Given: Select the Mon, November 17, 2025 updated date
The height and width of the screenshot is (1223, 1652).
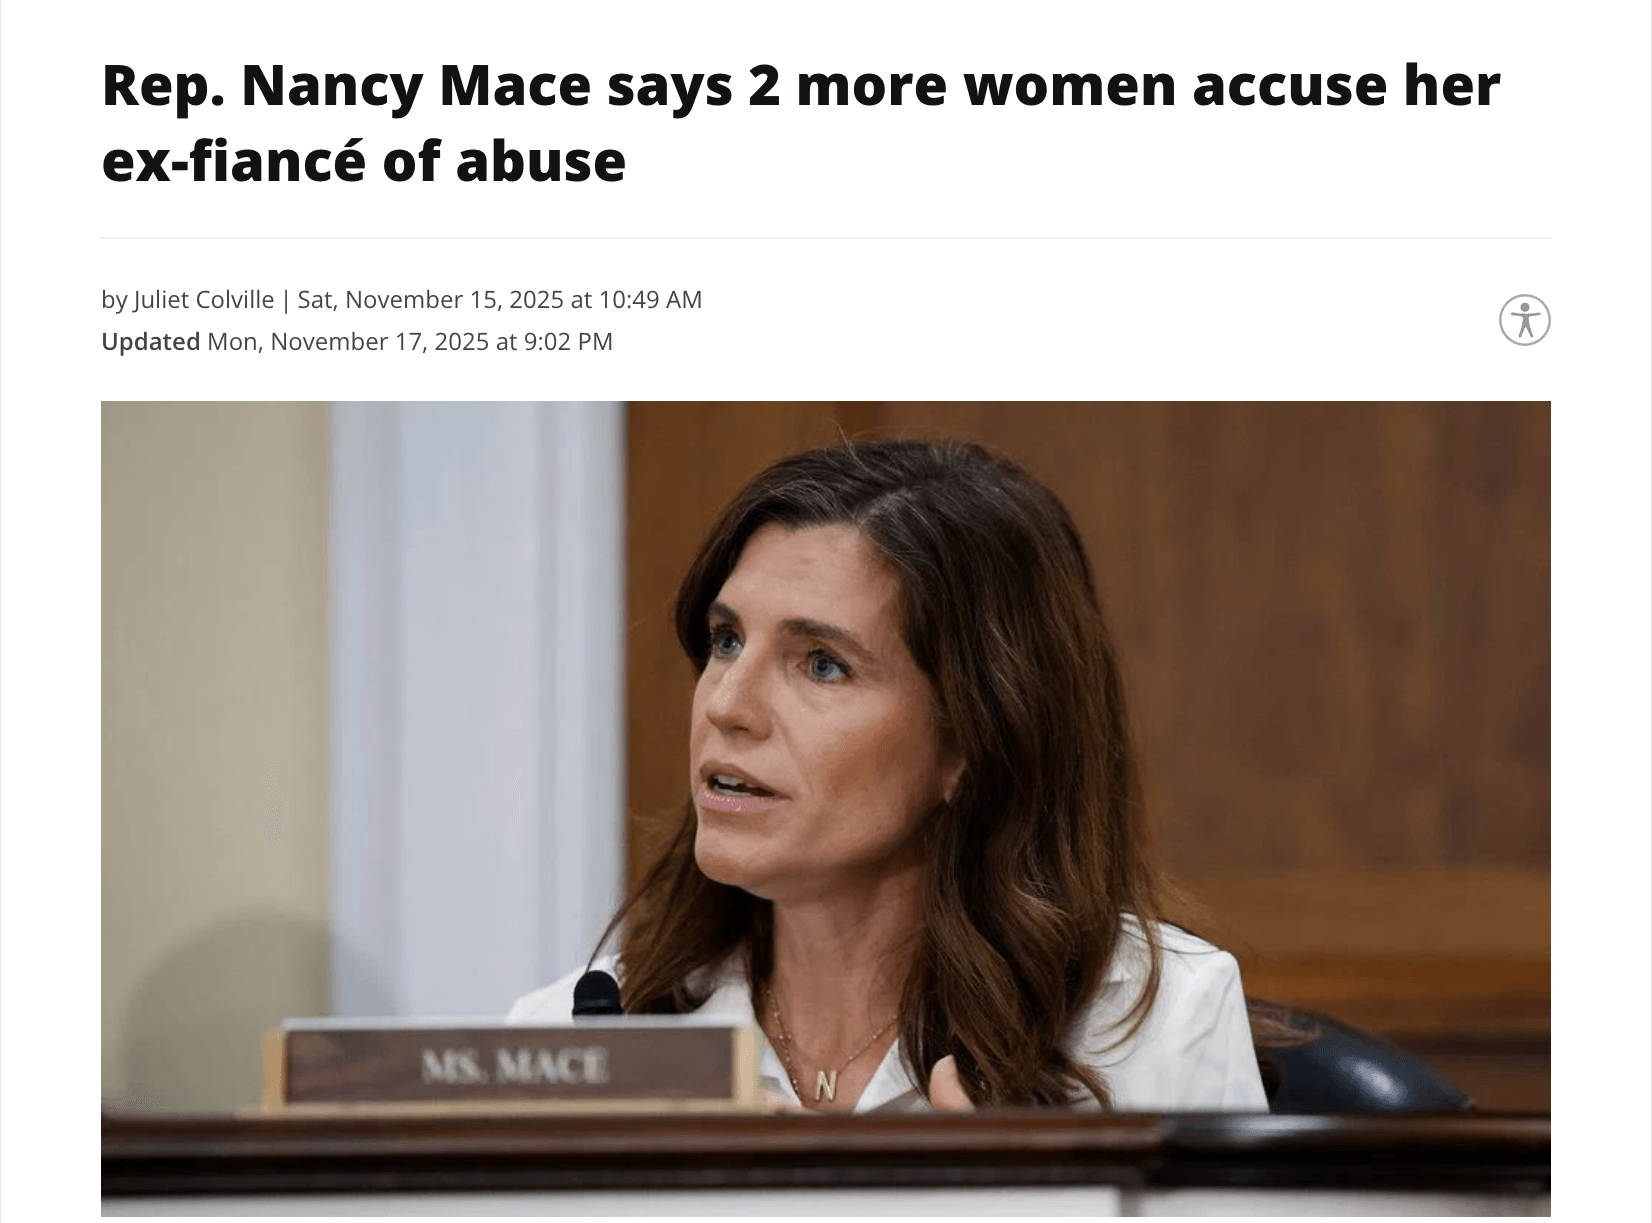Looking at the screenshot, I should (x=347, y=342).
